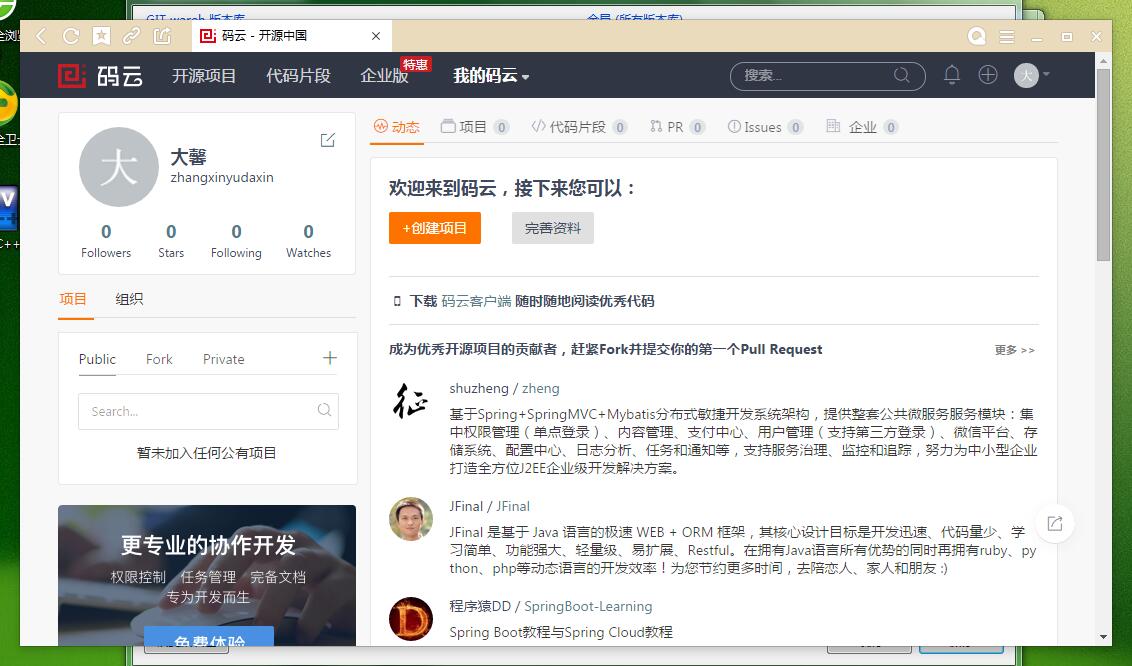Click the +创建项目 button
The image size is (1132, 666).
[x=435, y=228]
